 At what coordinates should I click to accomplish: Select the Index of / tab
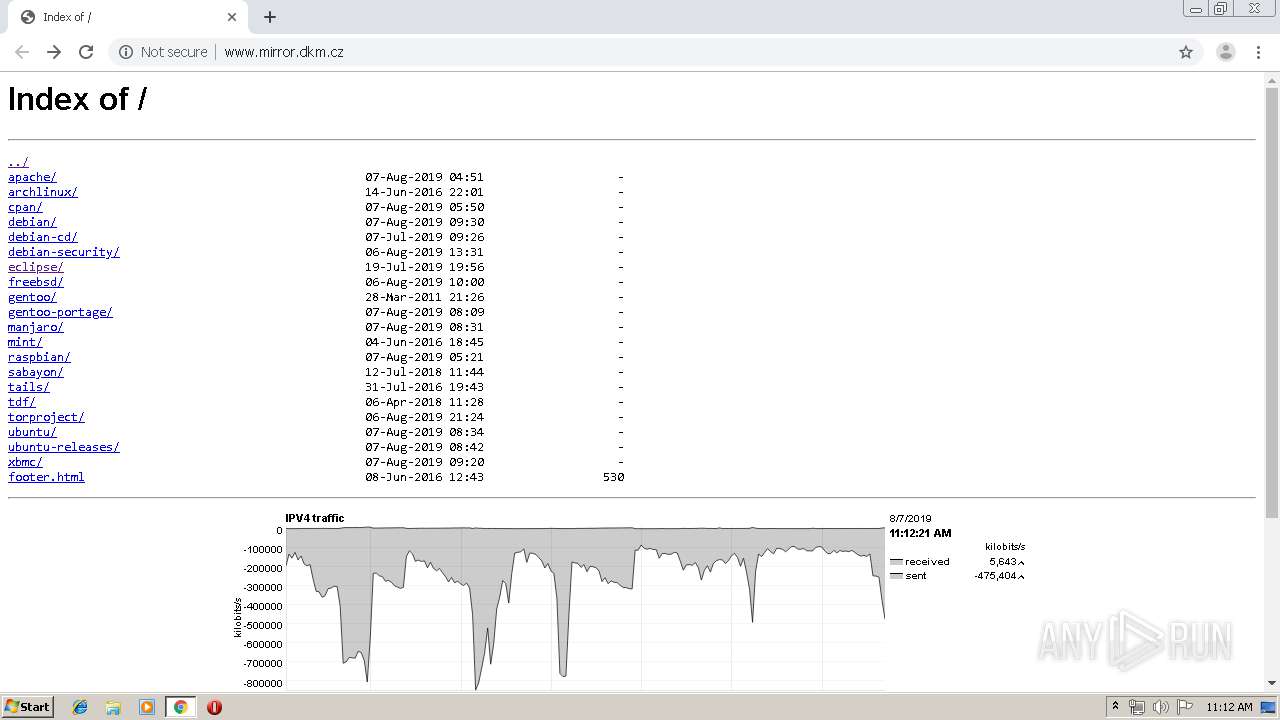click(130, 17)
